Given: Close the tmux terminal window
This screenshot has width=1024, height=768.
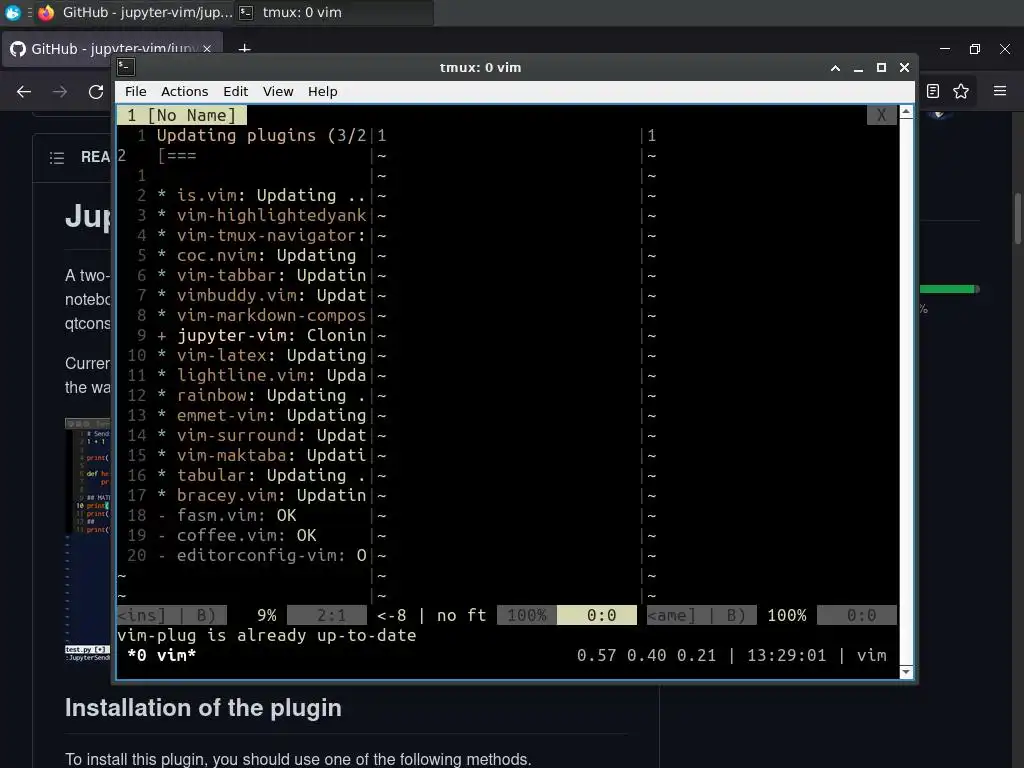Looking at the screenshot, I should click(904, 67).
